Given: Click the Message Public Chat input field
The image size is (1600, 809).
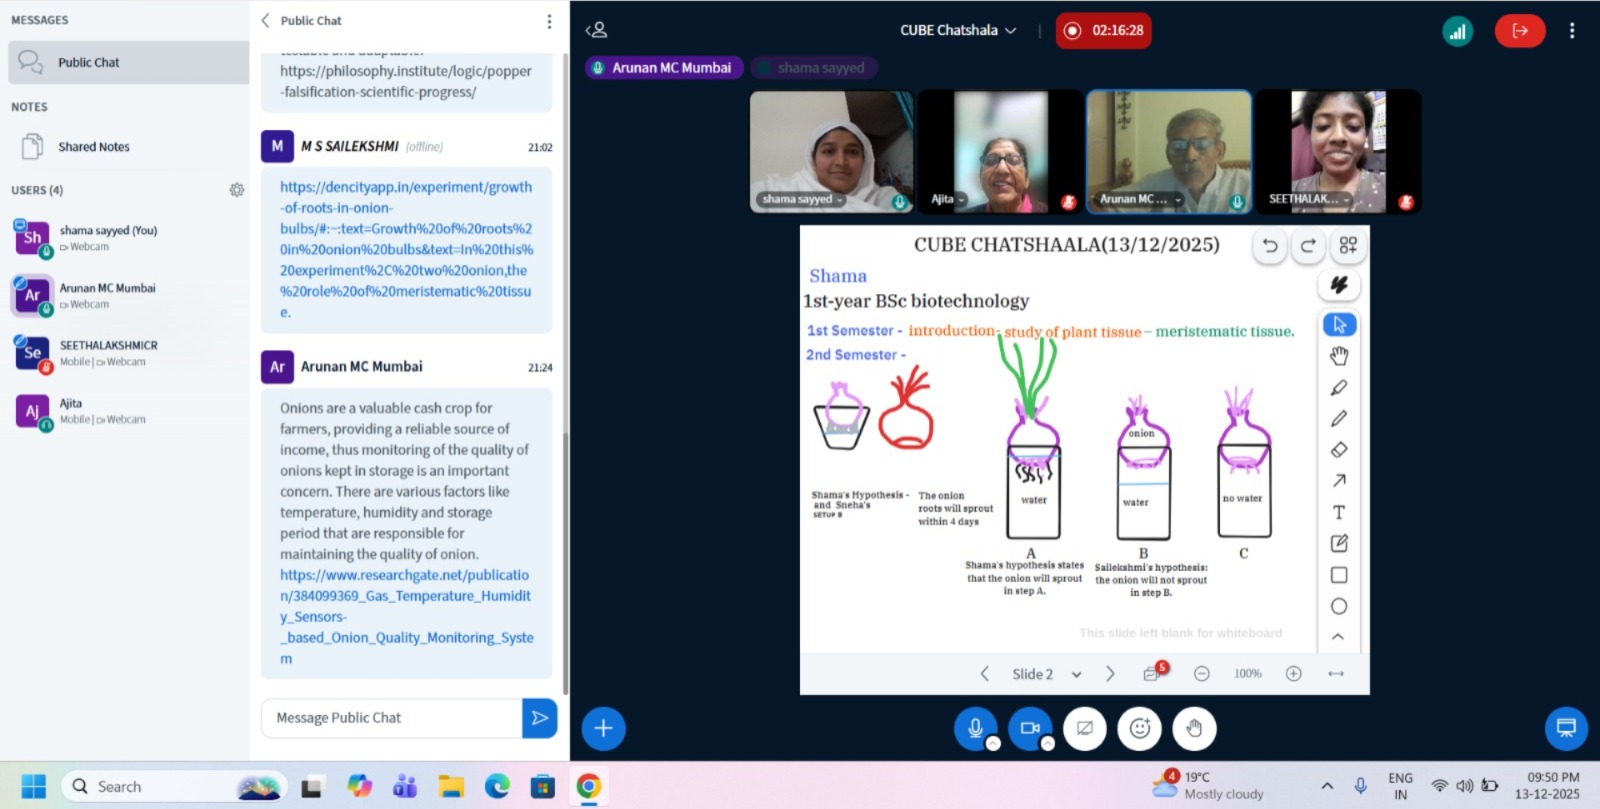Looking at the screenshot, I should coord(390,718).
